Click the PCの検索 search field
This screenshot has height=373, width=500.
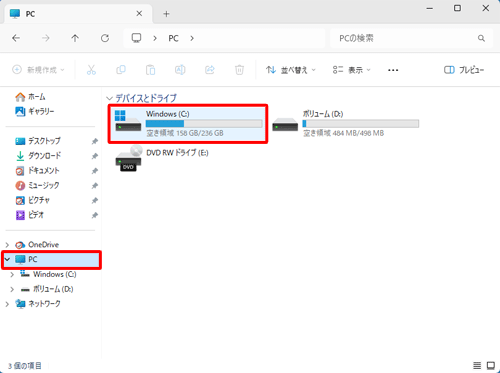tap(411, 38)
